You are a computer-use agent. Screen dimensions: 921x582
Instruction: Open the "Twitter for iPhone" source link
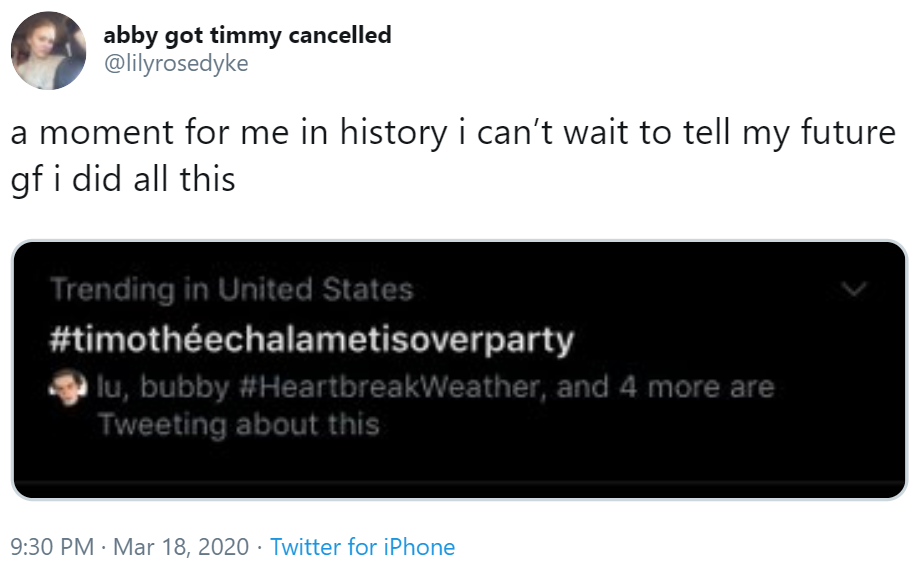[362, 547]
